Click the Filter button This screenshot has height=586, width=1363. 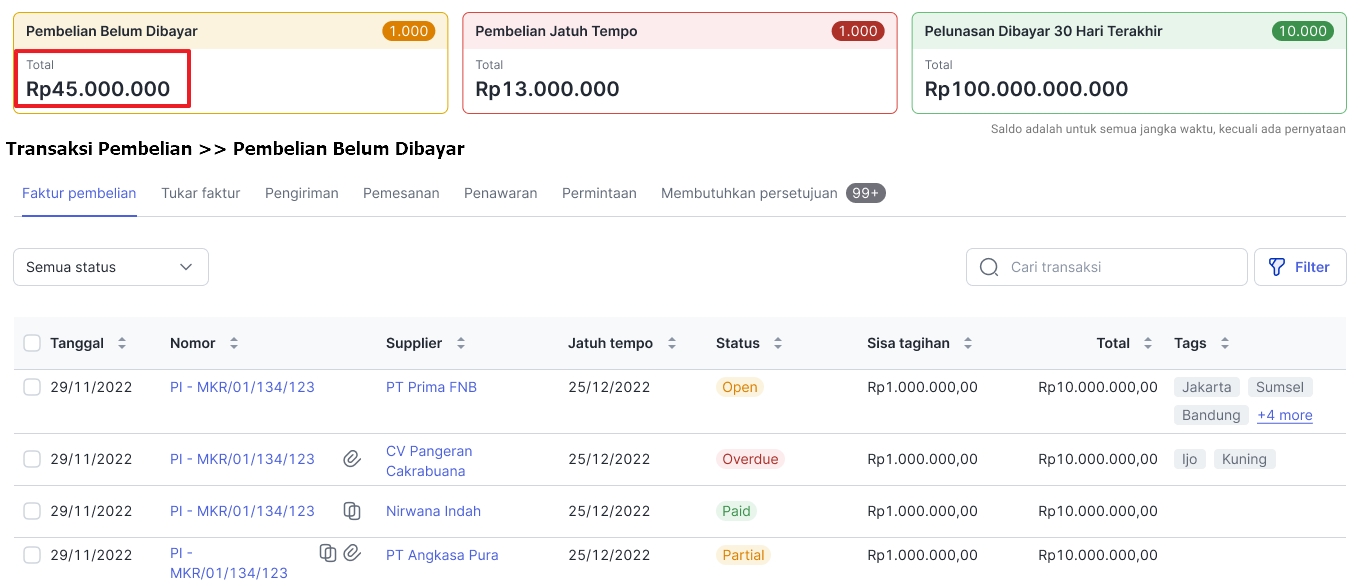click(x=1299, y=267)
